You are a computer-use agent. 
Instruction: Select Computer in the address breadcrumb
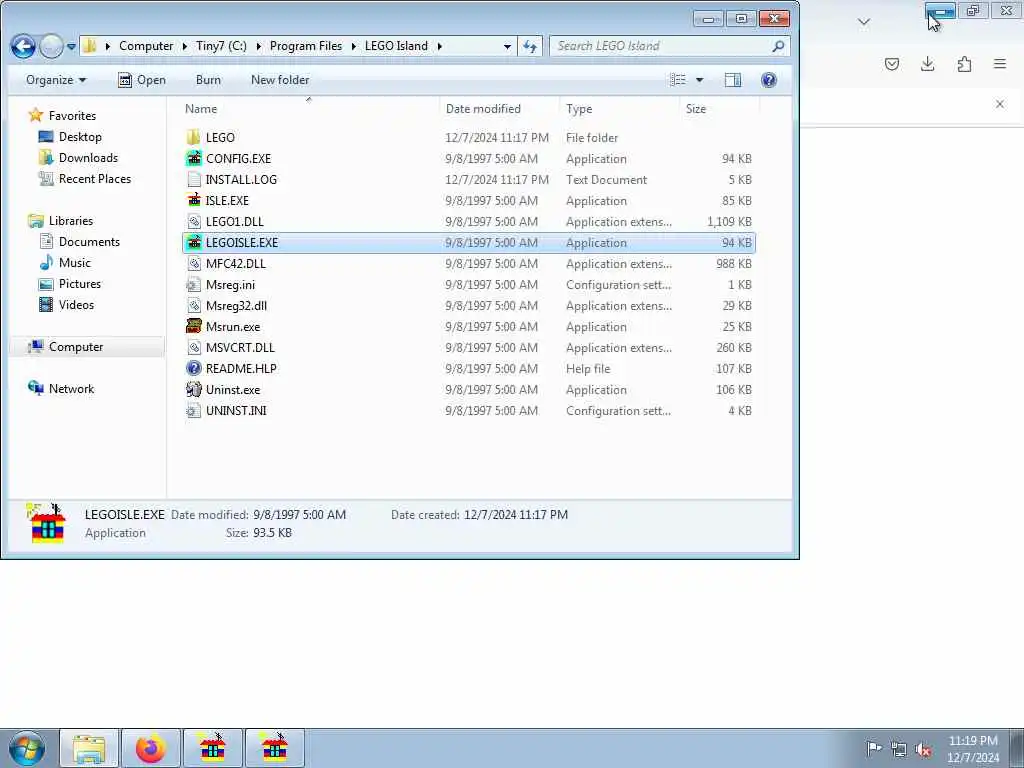[146, 46]
